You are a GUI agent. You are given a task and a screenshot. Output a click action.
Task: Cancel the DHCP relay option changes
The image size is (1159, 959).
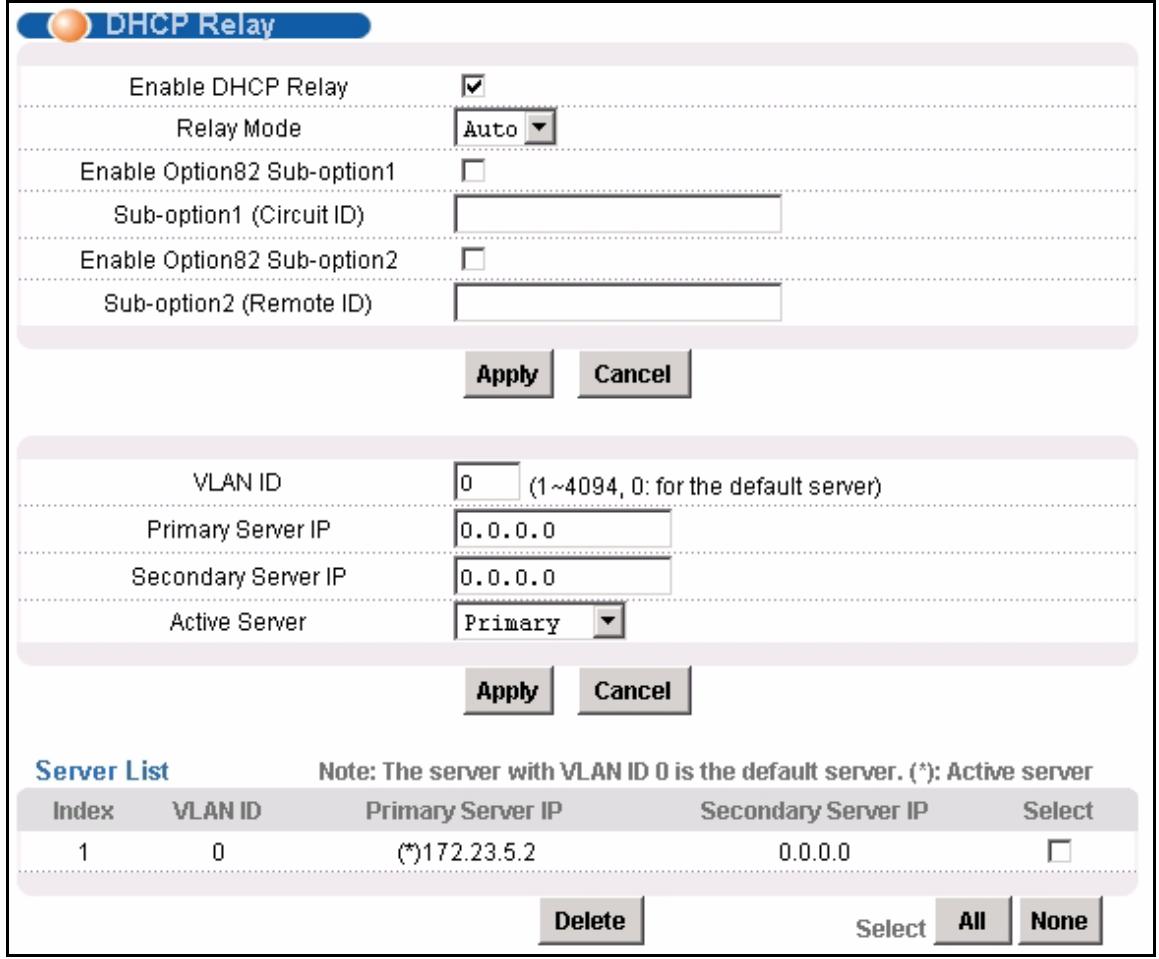(633, 374)
